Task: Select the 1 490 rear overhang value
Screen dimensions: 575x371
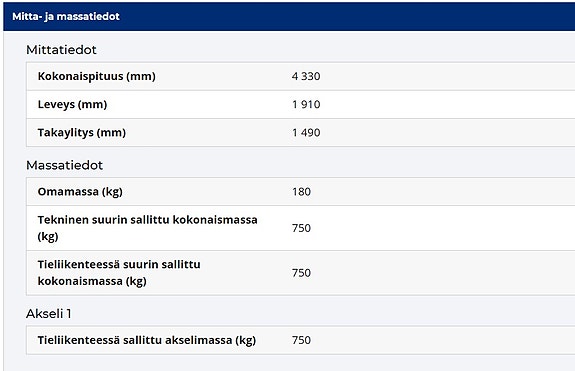Action: click(x=306, y=133)
